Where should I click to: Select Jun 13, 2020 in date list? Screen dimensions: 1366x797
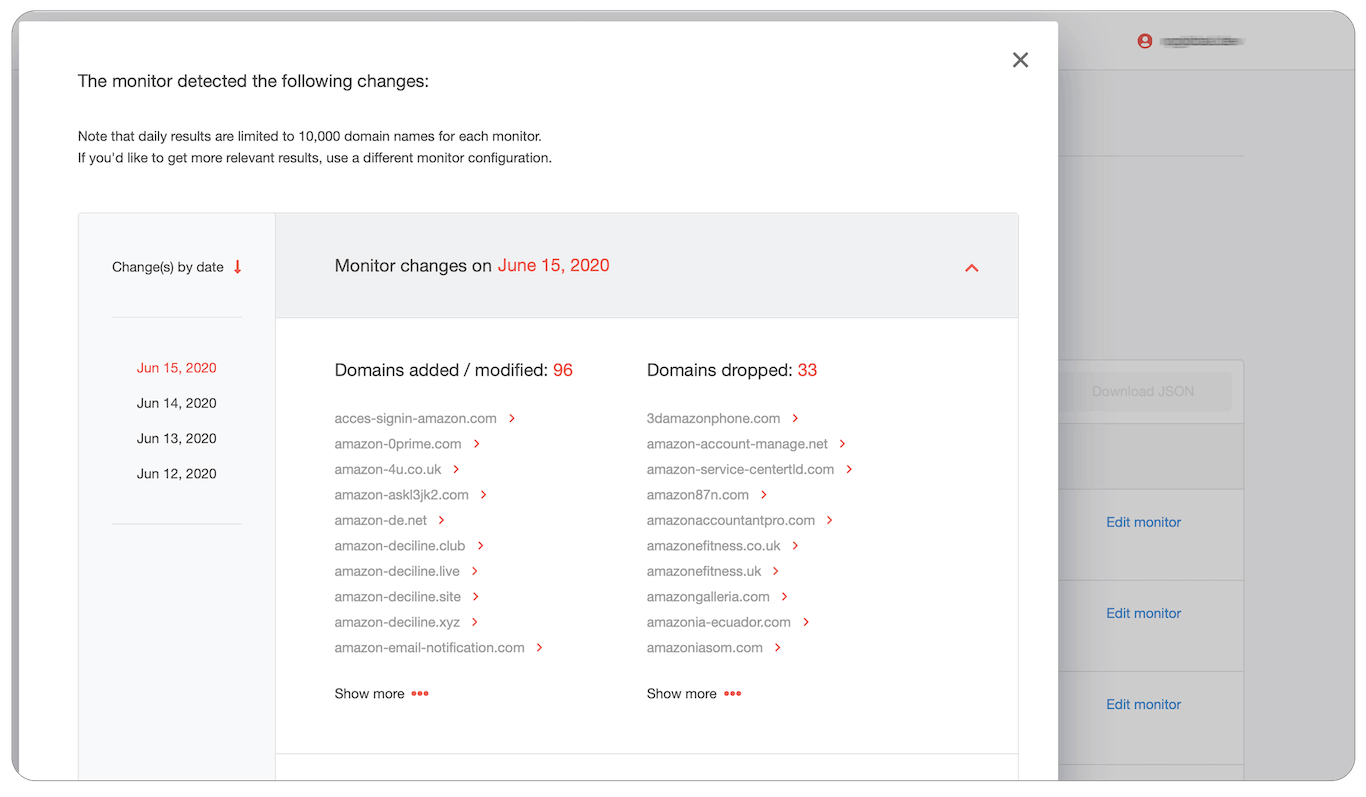(177, 438)
